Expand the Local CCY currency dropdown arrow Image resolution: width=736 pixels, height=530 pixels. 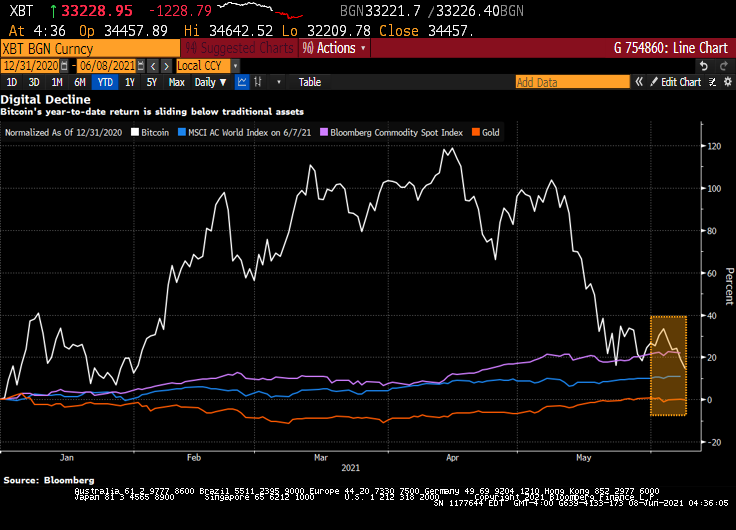236,66
